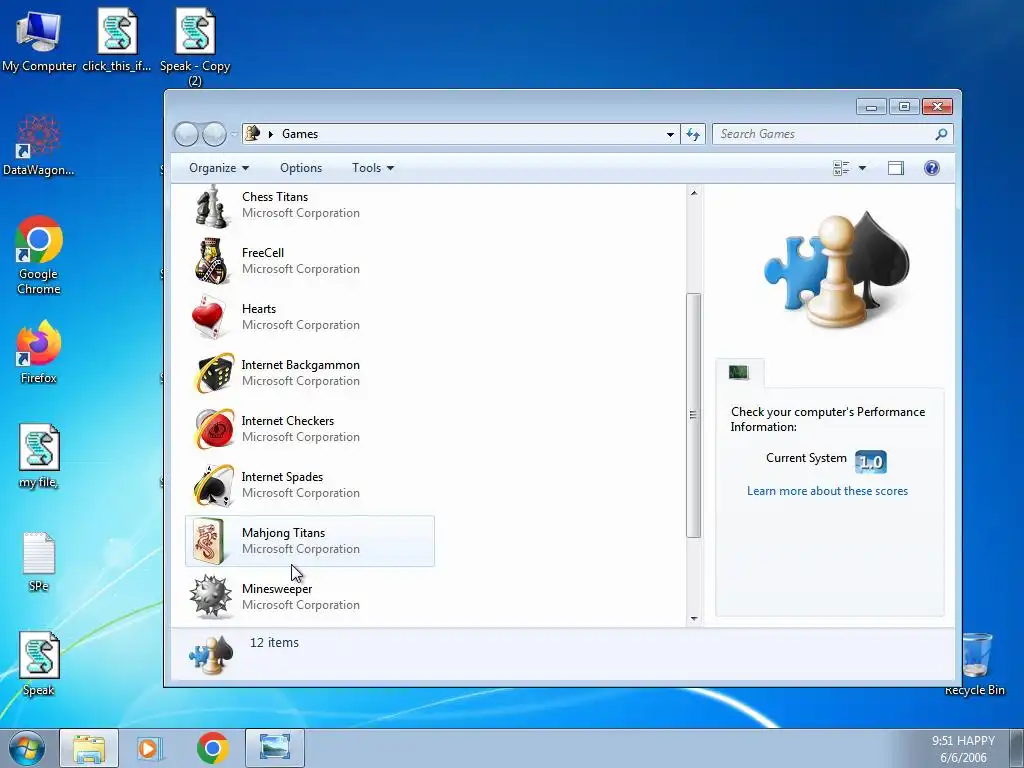Select the Internet Spades icon
The width and height of the screenshot is (1024, 768).
(x=214, y=485)
